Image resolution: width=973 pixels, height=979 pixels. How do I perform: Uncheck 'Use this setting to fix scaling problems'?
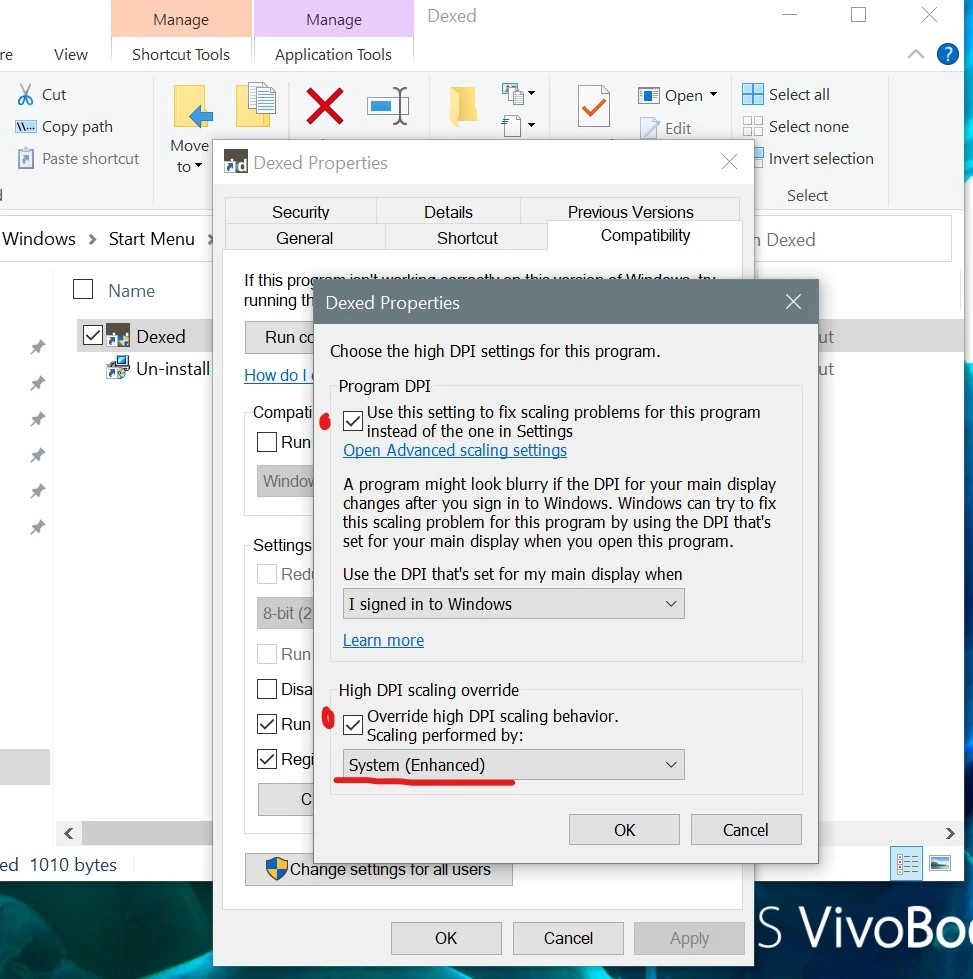click(x=353, y=421)
